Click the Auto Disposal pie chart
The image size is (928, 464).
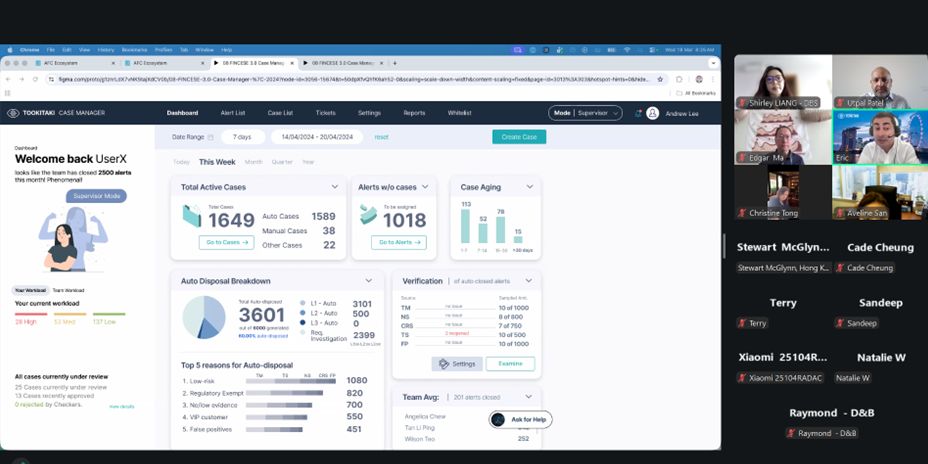(x=204, y=316)
